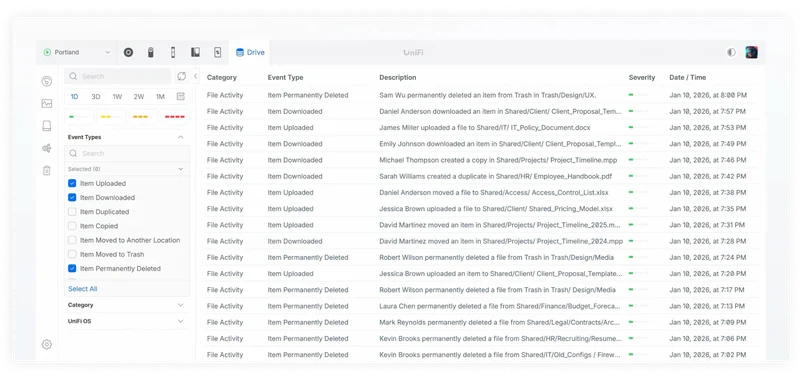Filter by green low severity level

[79, 117]
